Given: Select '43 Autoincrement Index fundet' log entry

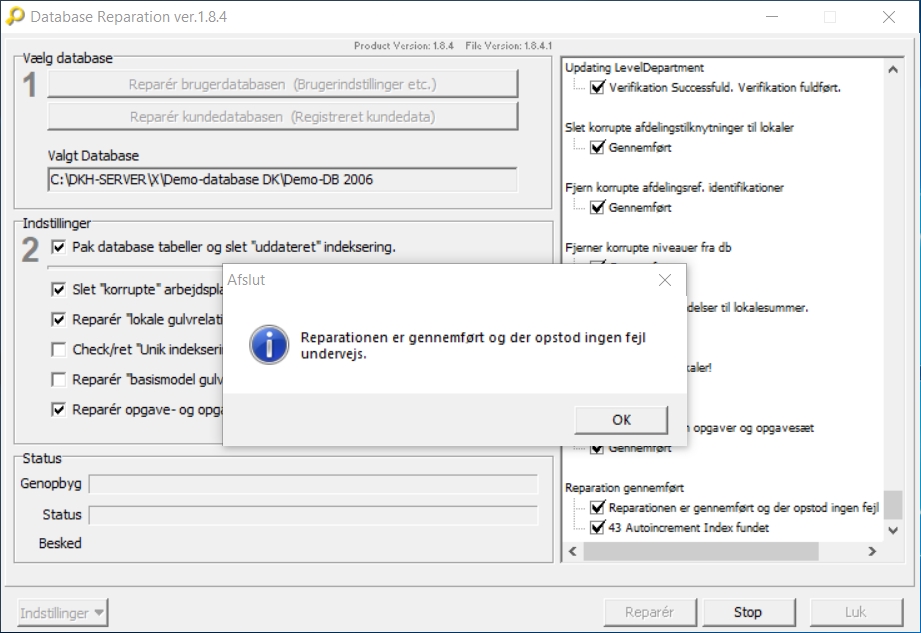Looking at the screenshot, I should [x=688, y=527].
